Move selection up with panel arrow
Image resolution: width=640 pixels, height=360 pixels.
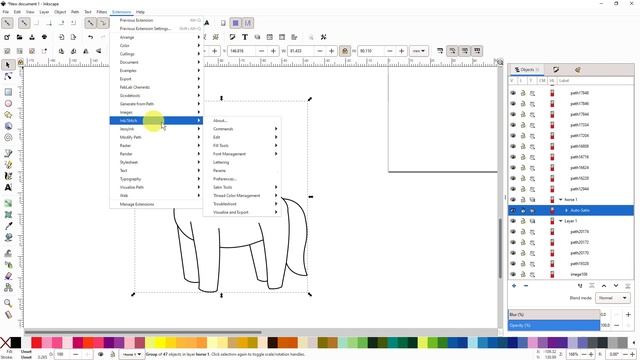[604, 286]
